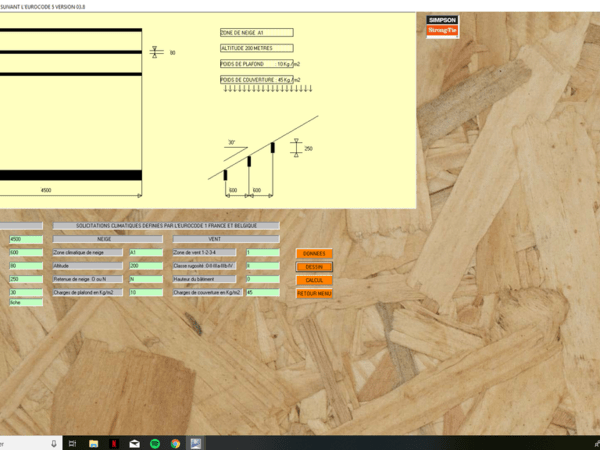The width and height of the screenshot is (600, 450).
Task: Click the Altitude value field 200
Action: pyautogui.click(x=145, y=266)
